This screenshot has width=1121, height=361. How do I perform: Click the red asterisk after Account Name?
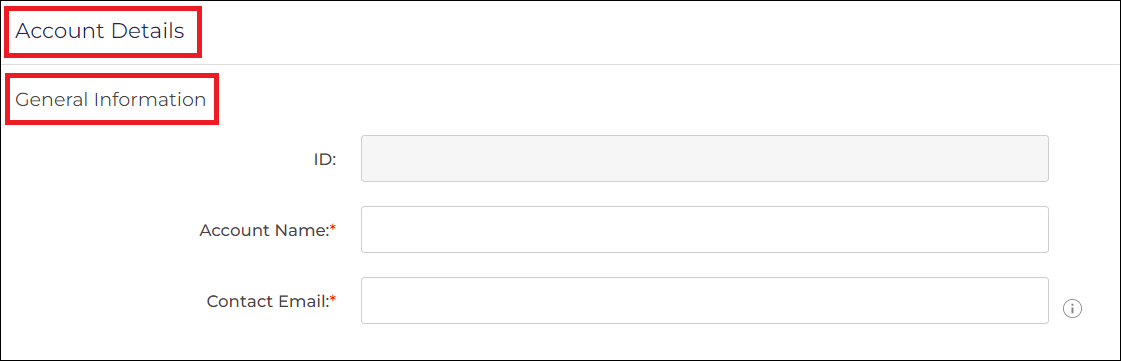click(332, 228)
